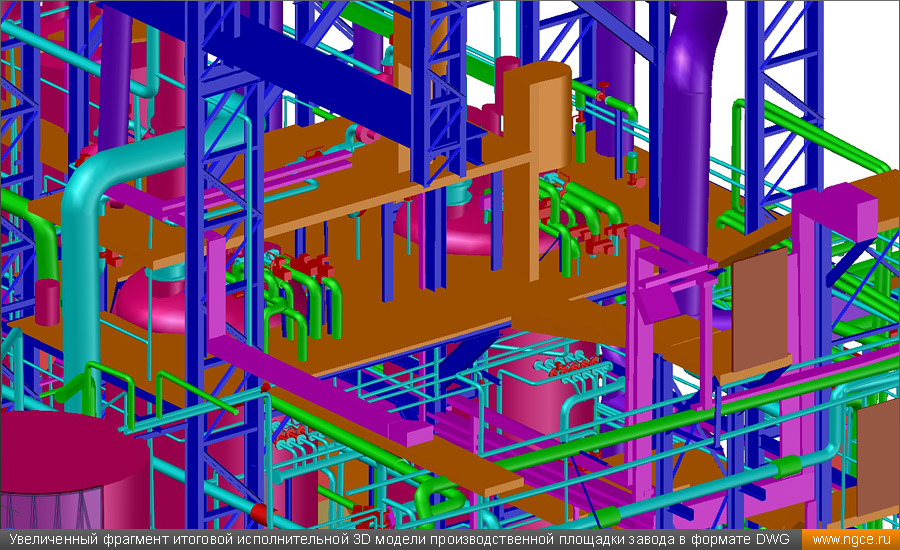Open the www.ngce.ru link
The height and width of the screenshot is (550, 900).
click(x=851, y=540)
